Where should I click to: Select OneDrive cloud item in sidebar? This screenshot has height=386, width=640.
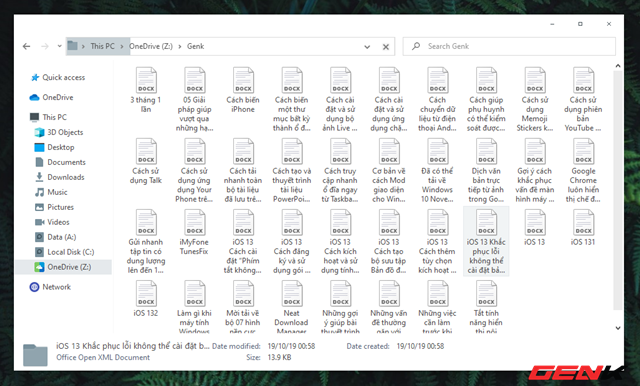(x=52, y=97)
